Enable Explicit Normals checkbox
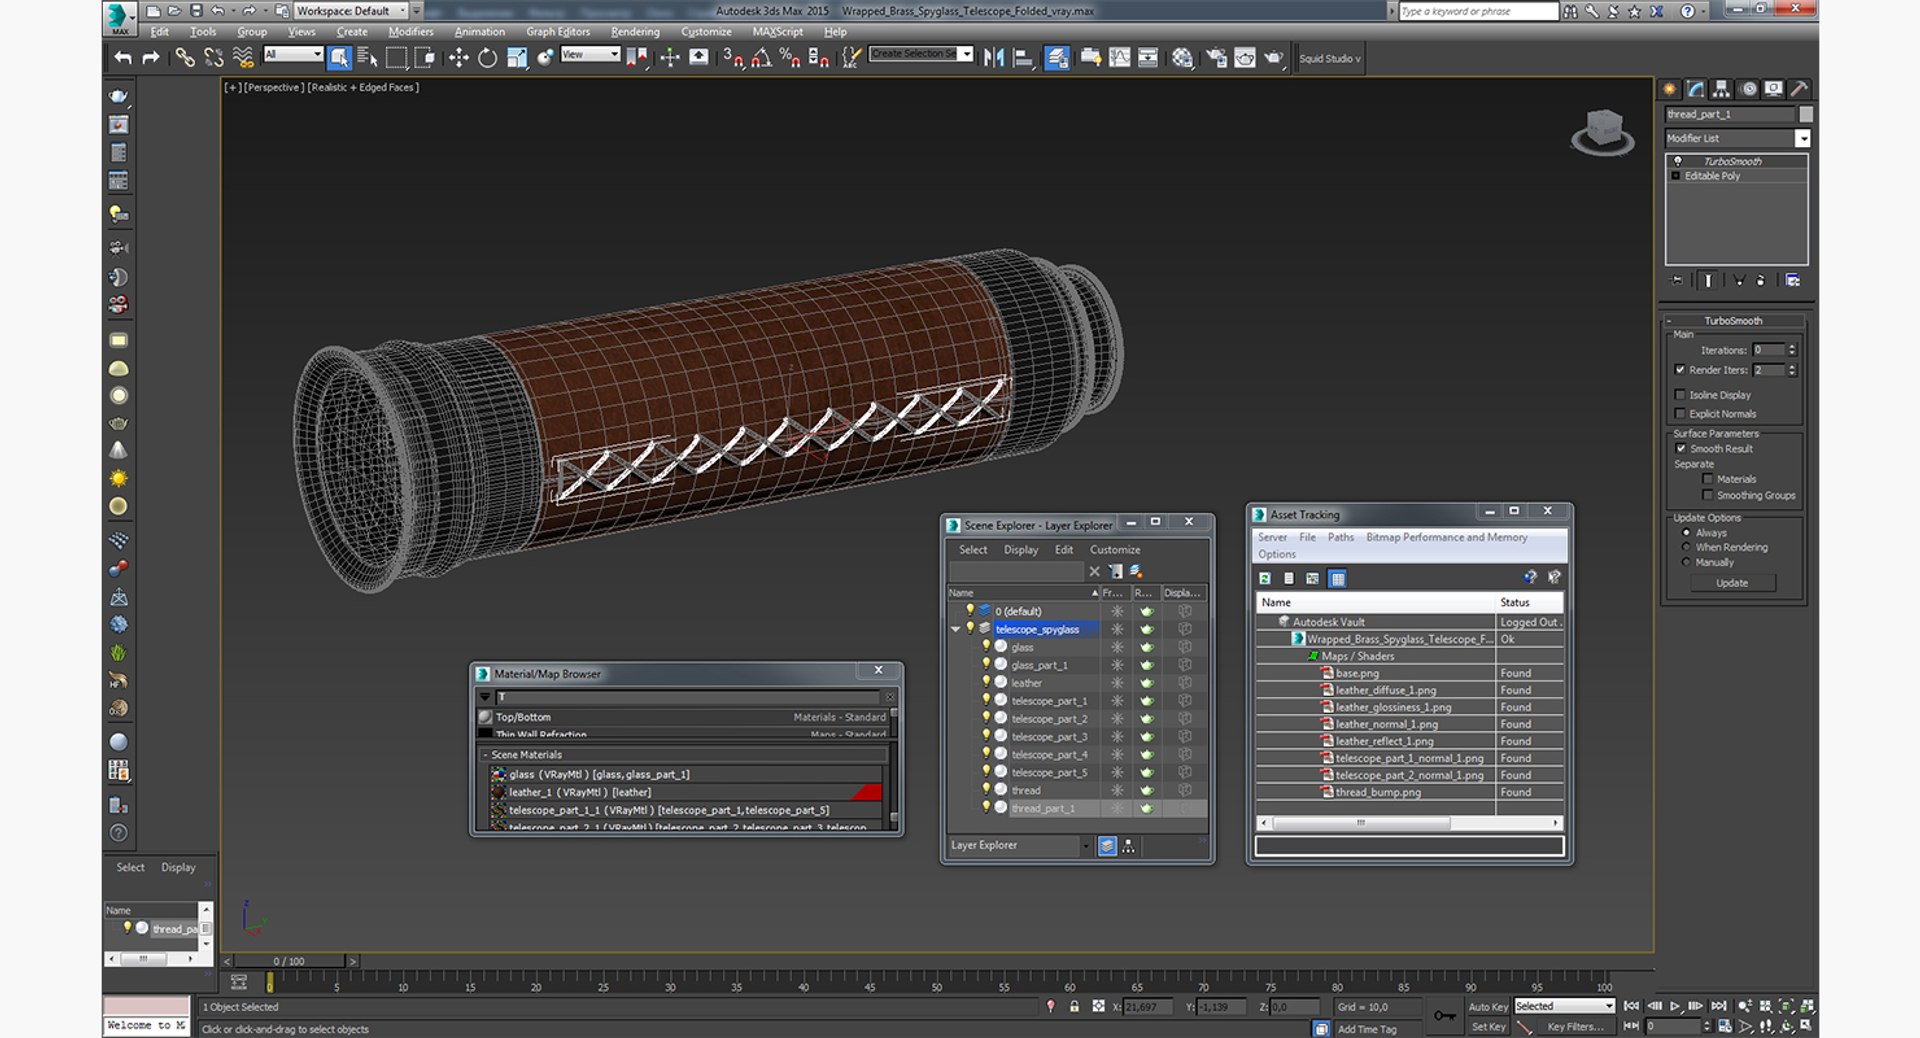1920x1038 pixels. click(1680, 414)
